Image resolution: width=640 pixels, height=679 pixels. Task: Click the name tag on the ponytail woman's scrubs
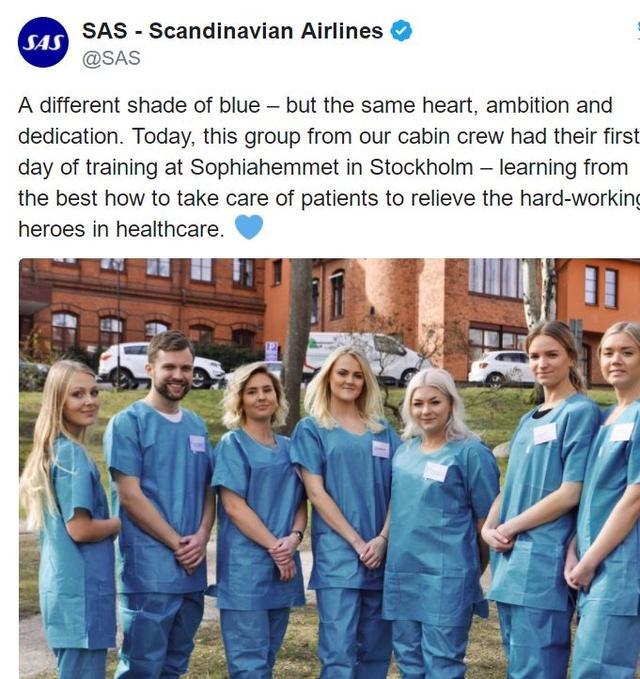click(x=544, y=433)
